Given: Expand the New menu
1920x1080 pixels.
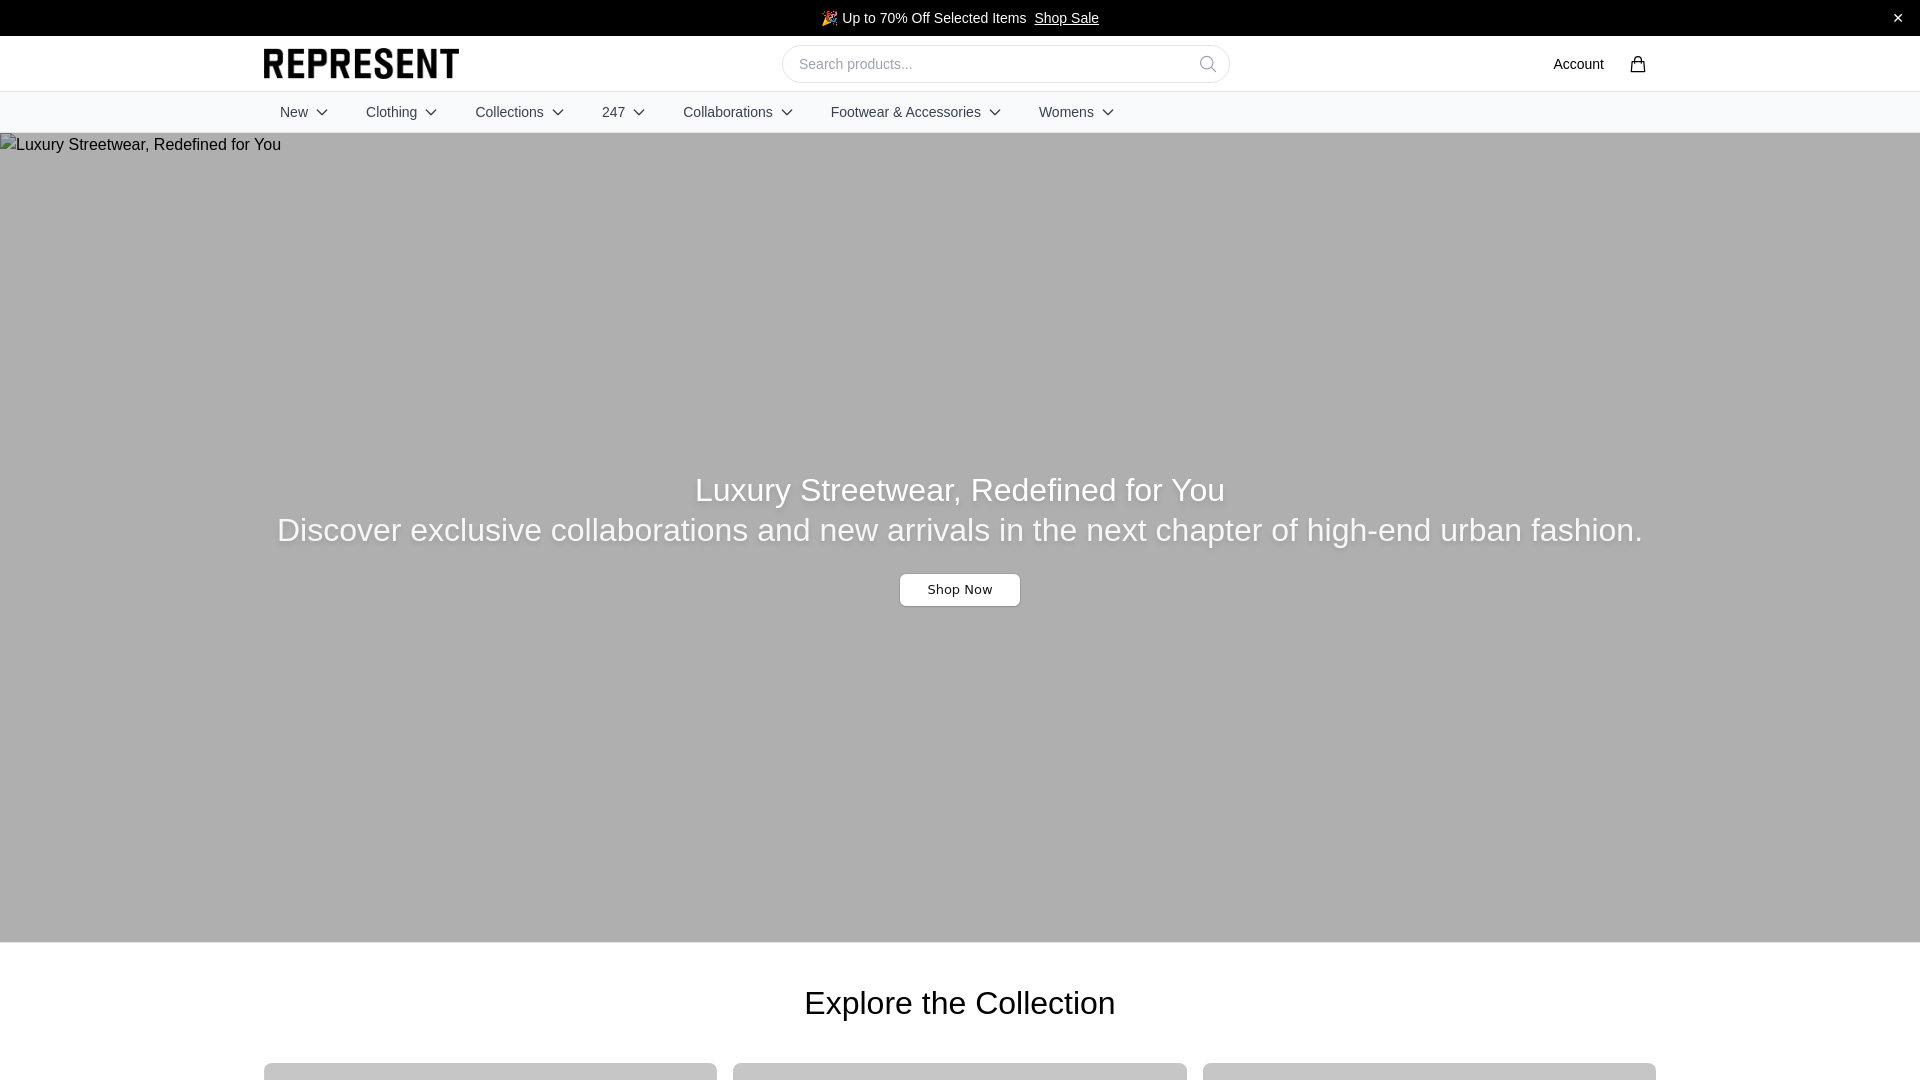Looking at the screenshot, I should click(304, 112).
